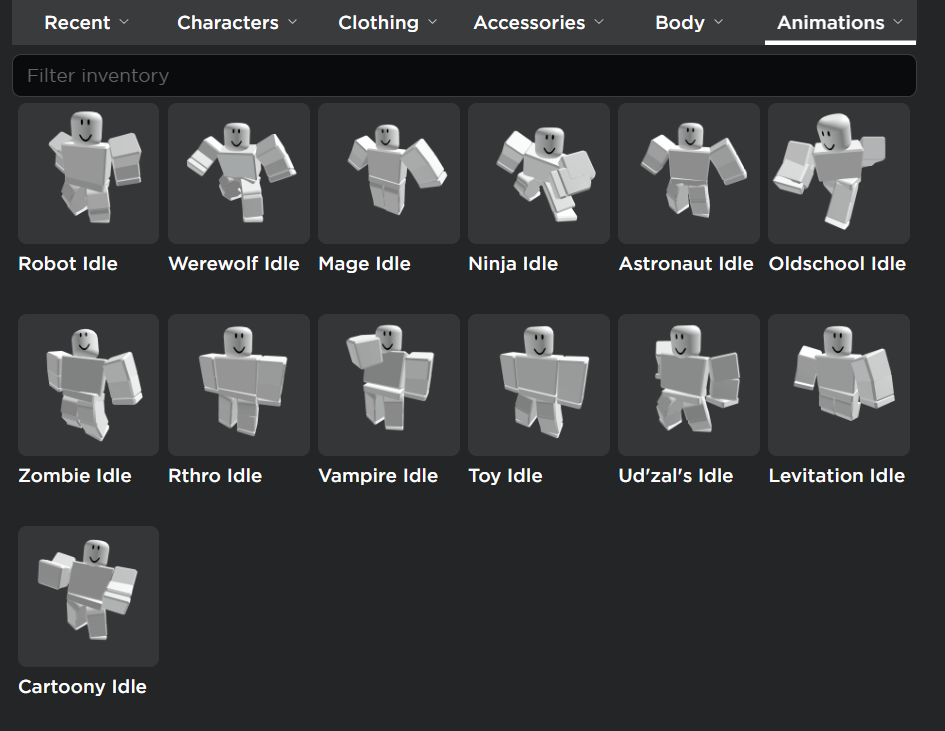Open the Body tab
This screenshot has width=945, height=731.
(x=689, y=22)
